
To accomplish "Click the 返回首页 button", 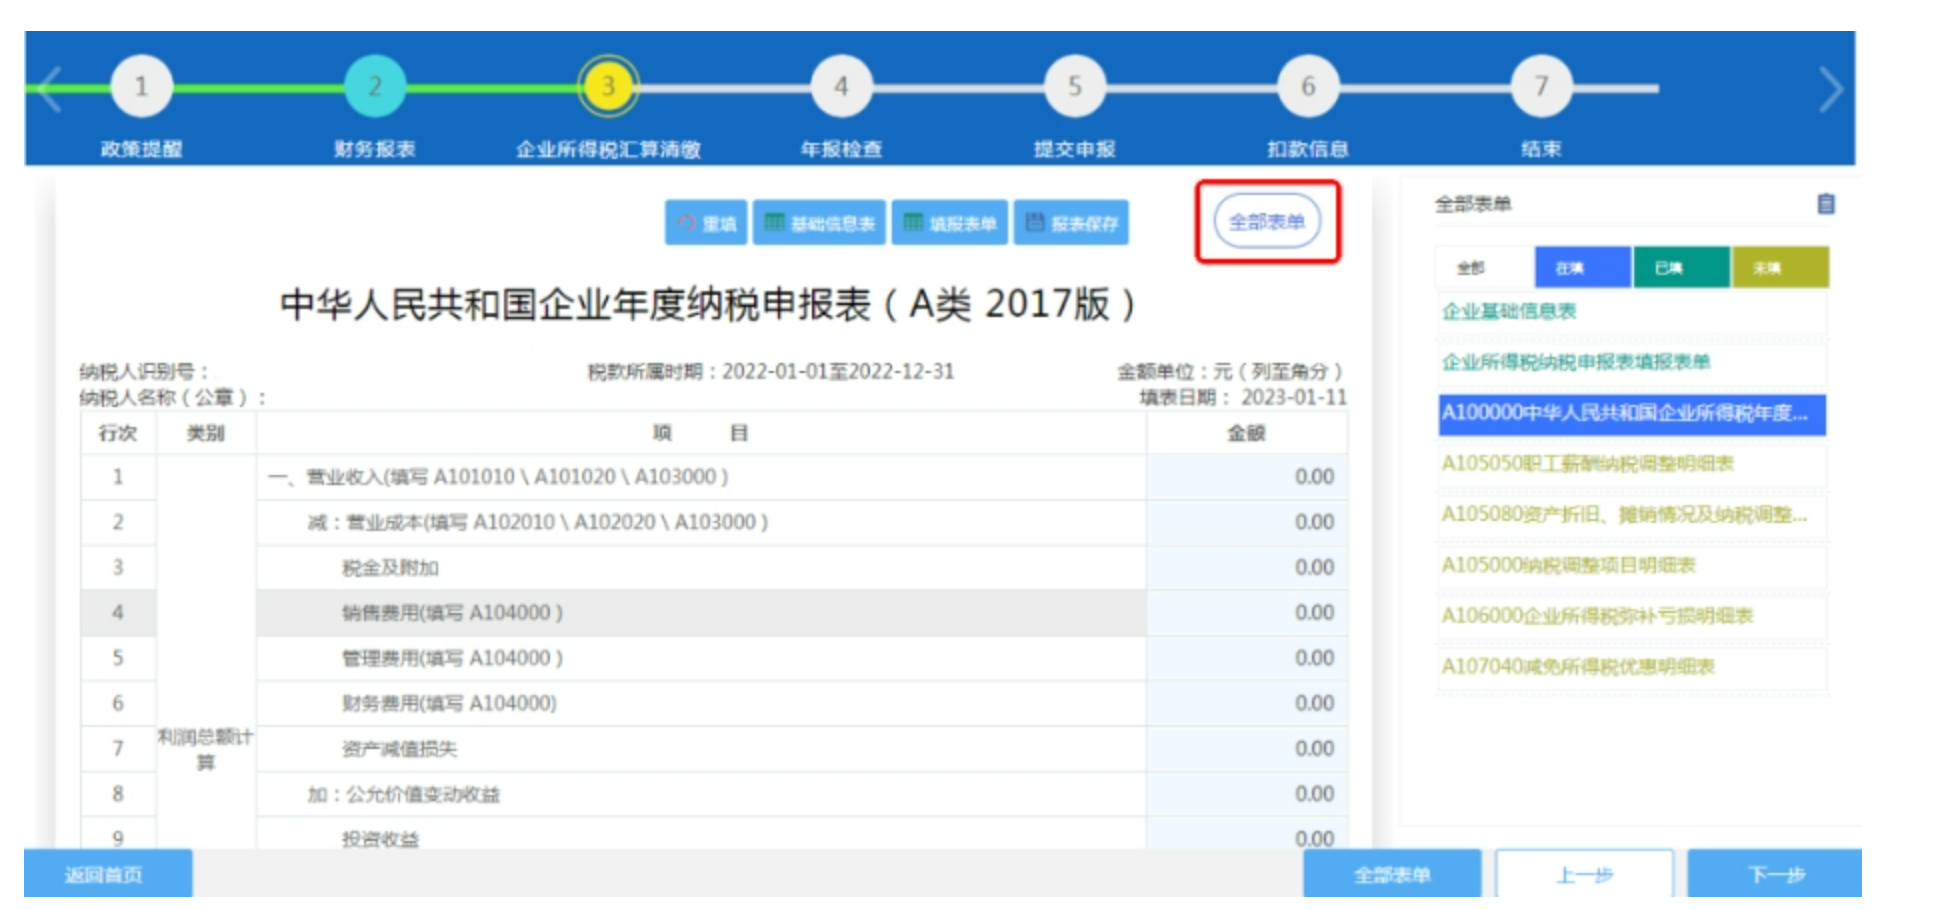I will coord(108,874).
